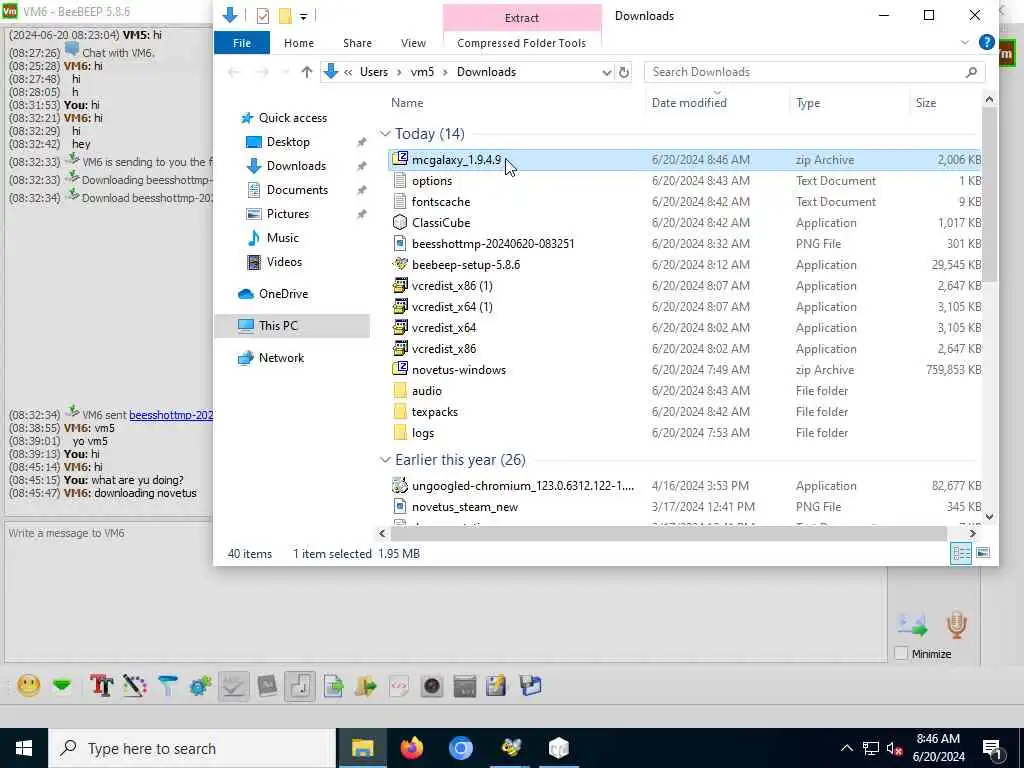Go up one folder level with the arrow
1024x768 pixels.
point(306,72)
